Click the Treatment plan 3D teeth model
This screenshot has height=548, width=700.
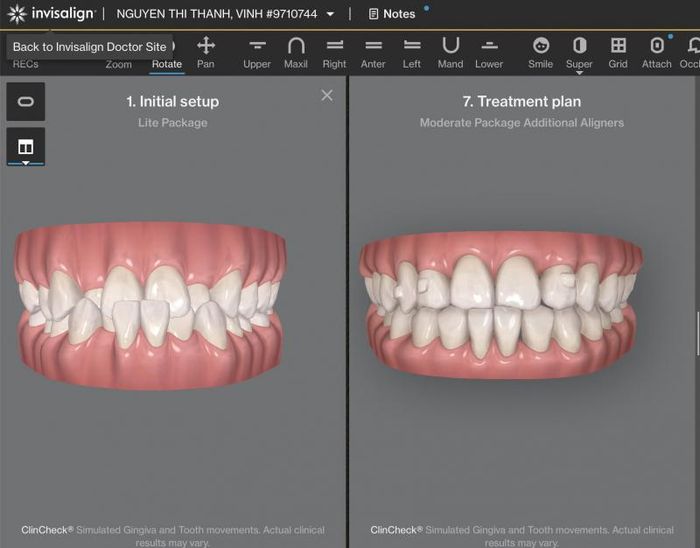coord(501,306)
